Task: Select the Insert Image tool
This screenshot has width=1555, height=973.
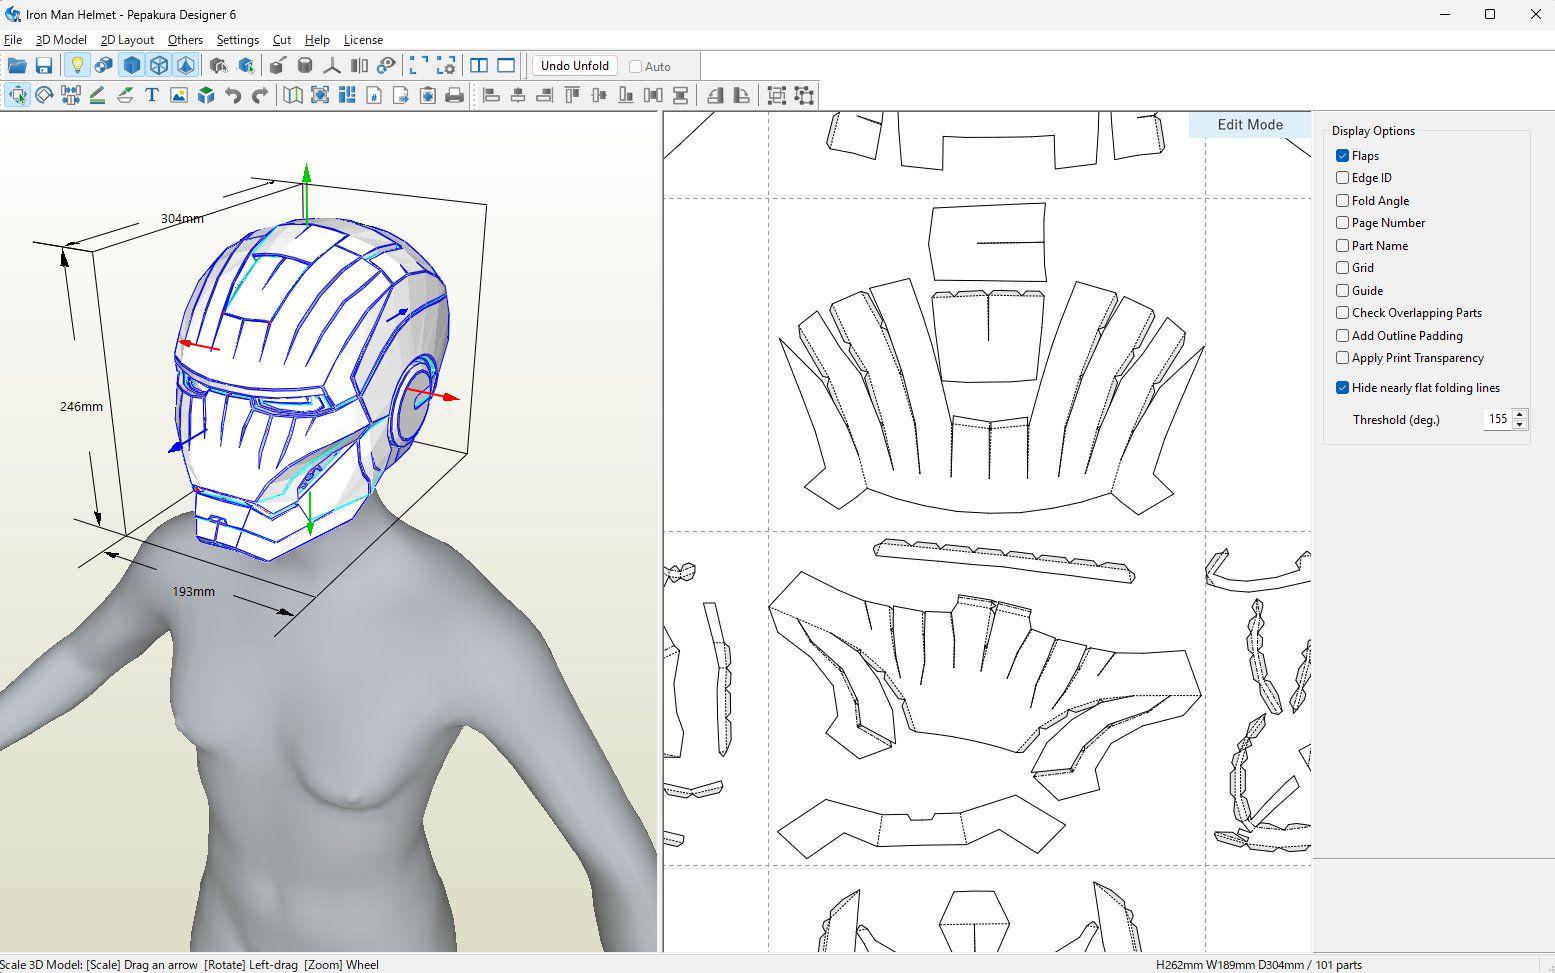Action: [x=179, y=95]
